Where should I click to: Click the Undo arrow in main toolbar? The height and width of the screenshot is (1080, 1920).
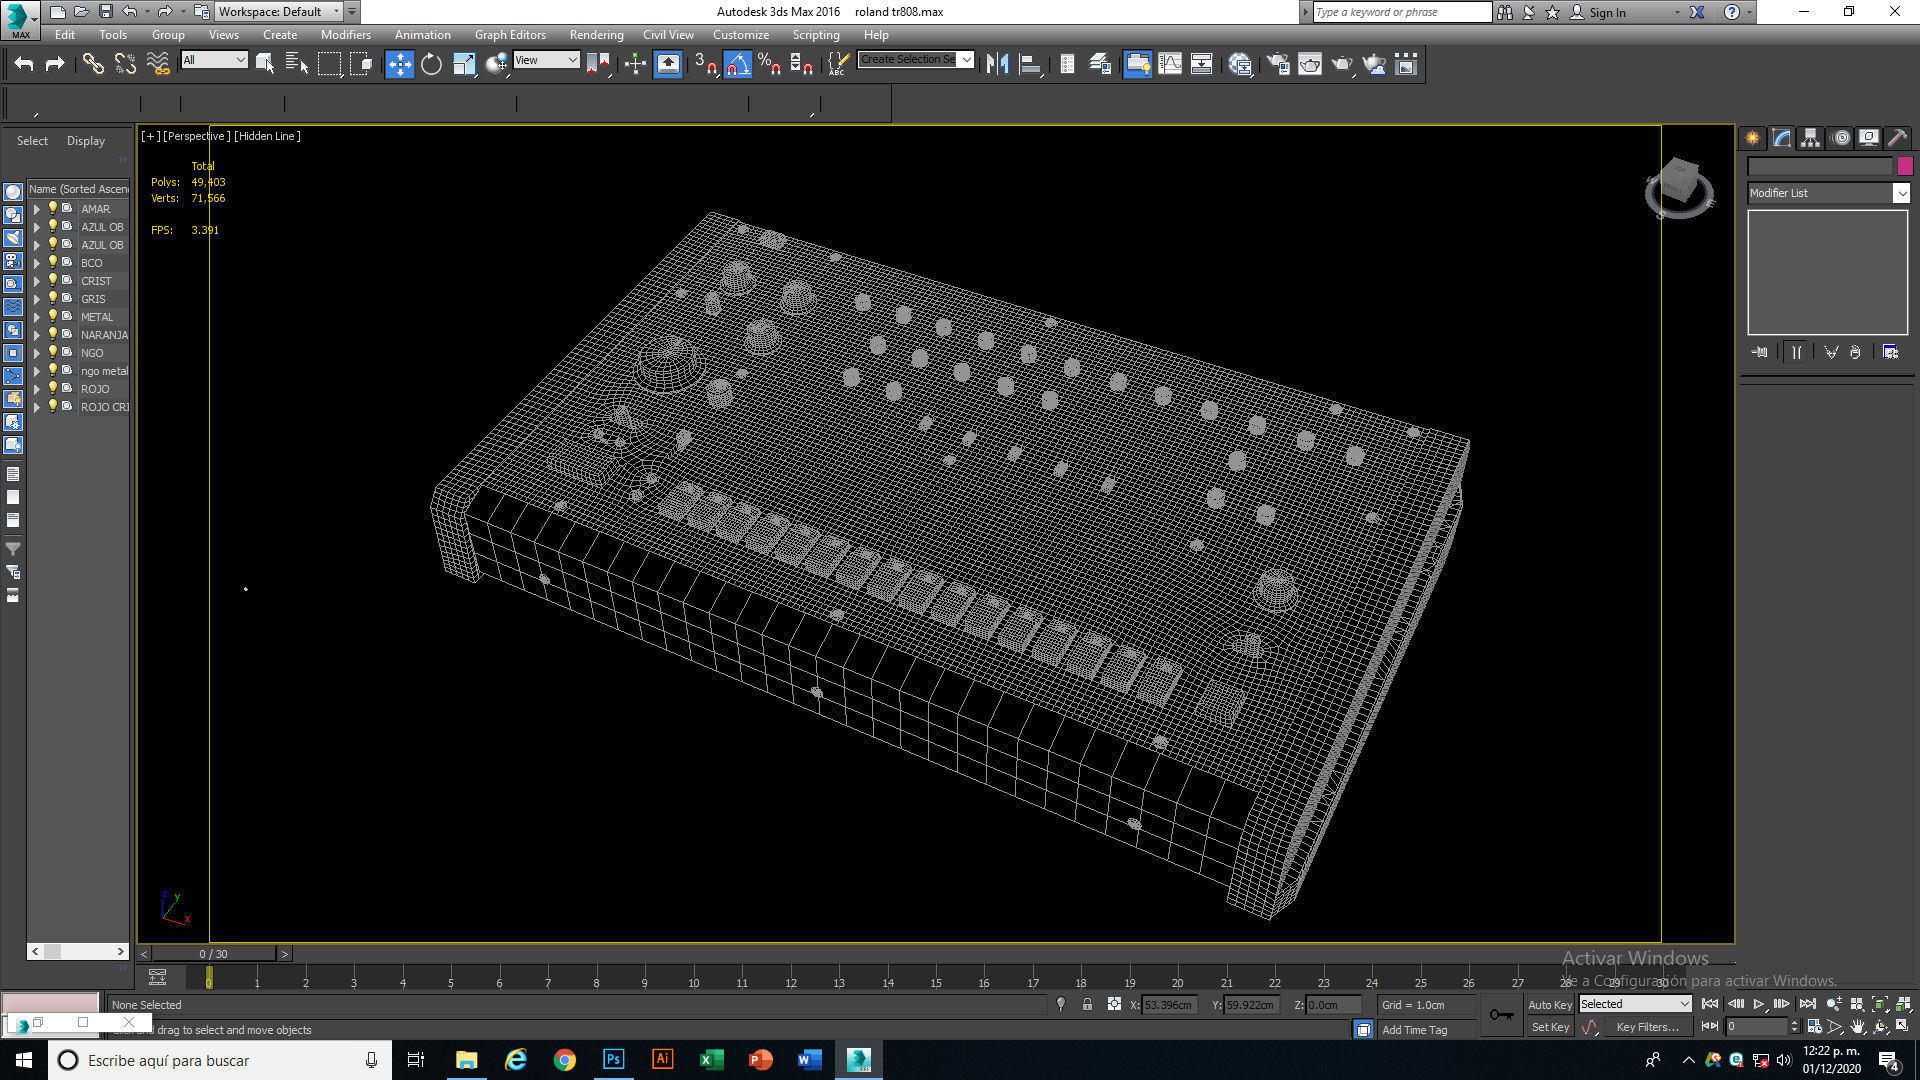pos(24,64)
